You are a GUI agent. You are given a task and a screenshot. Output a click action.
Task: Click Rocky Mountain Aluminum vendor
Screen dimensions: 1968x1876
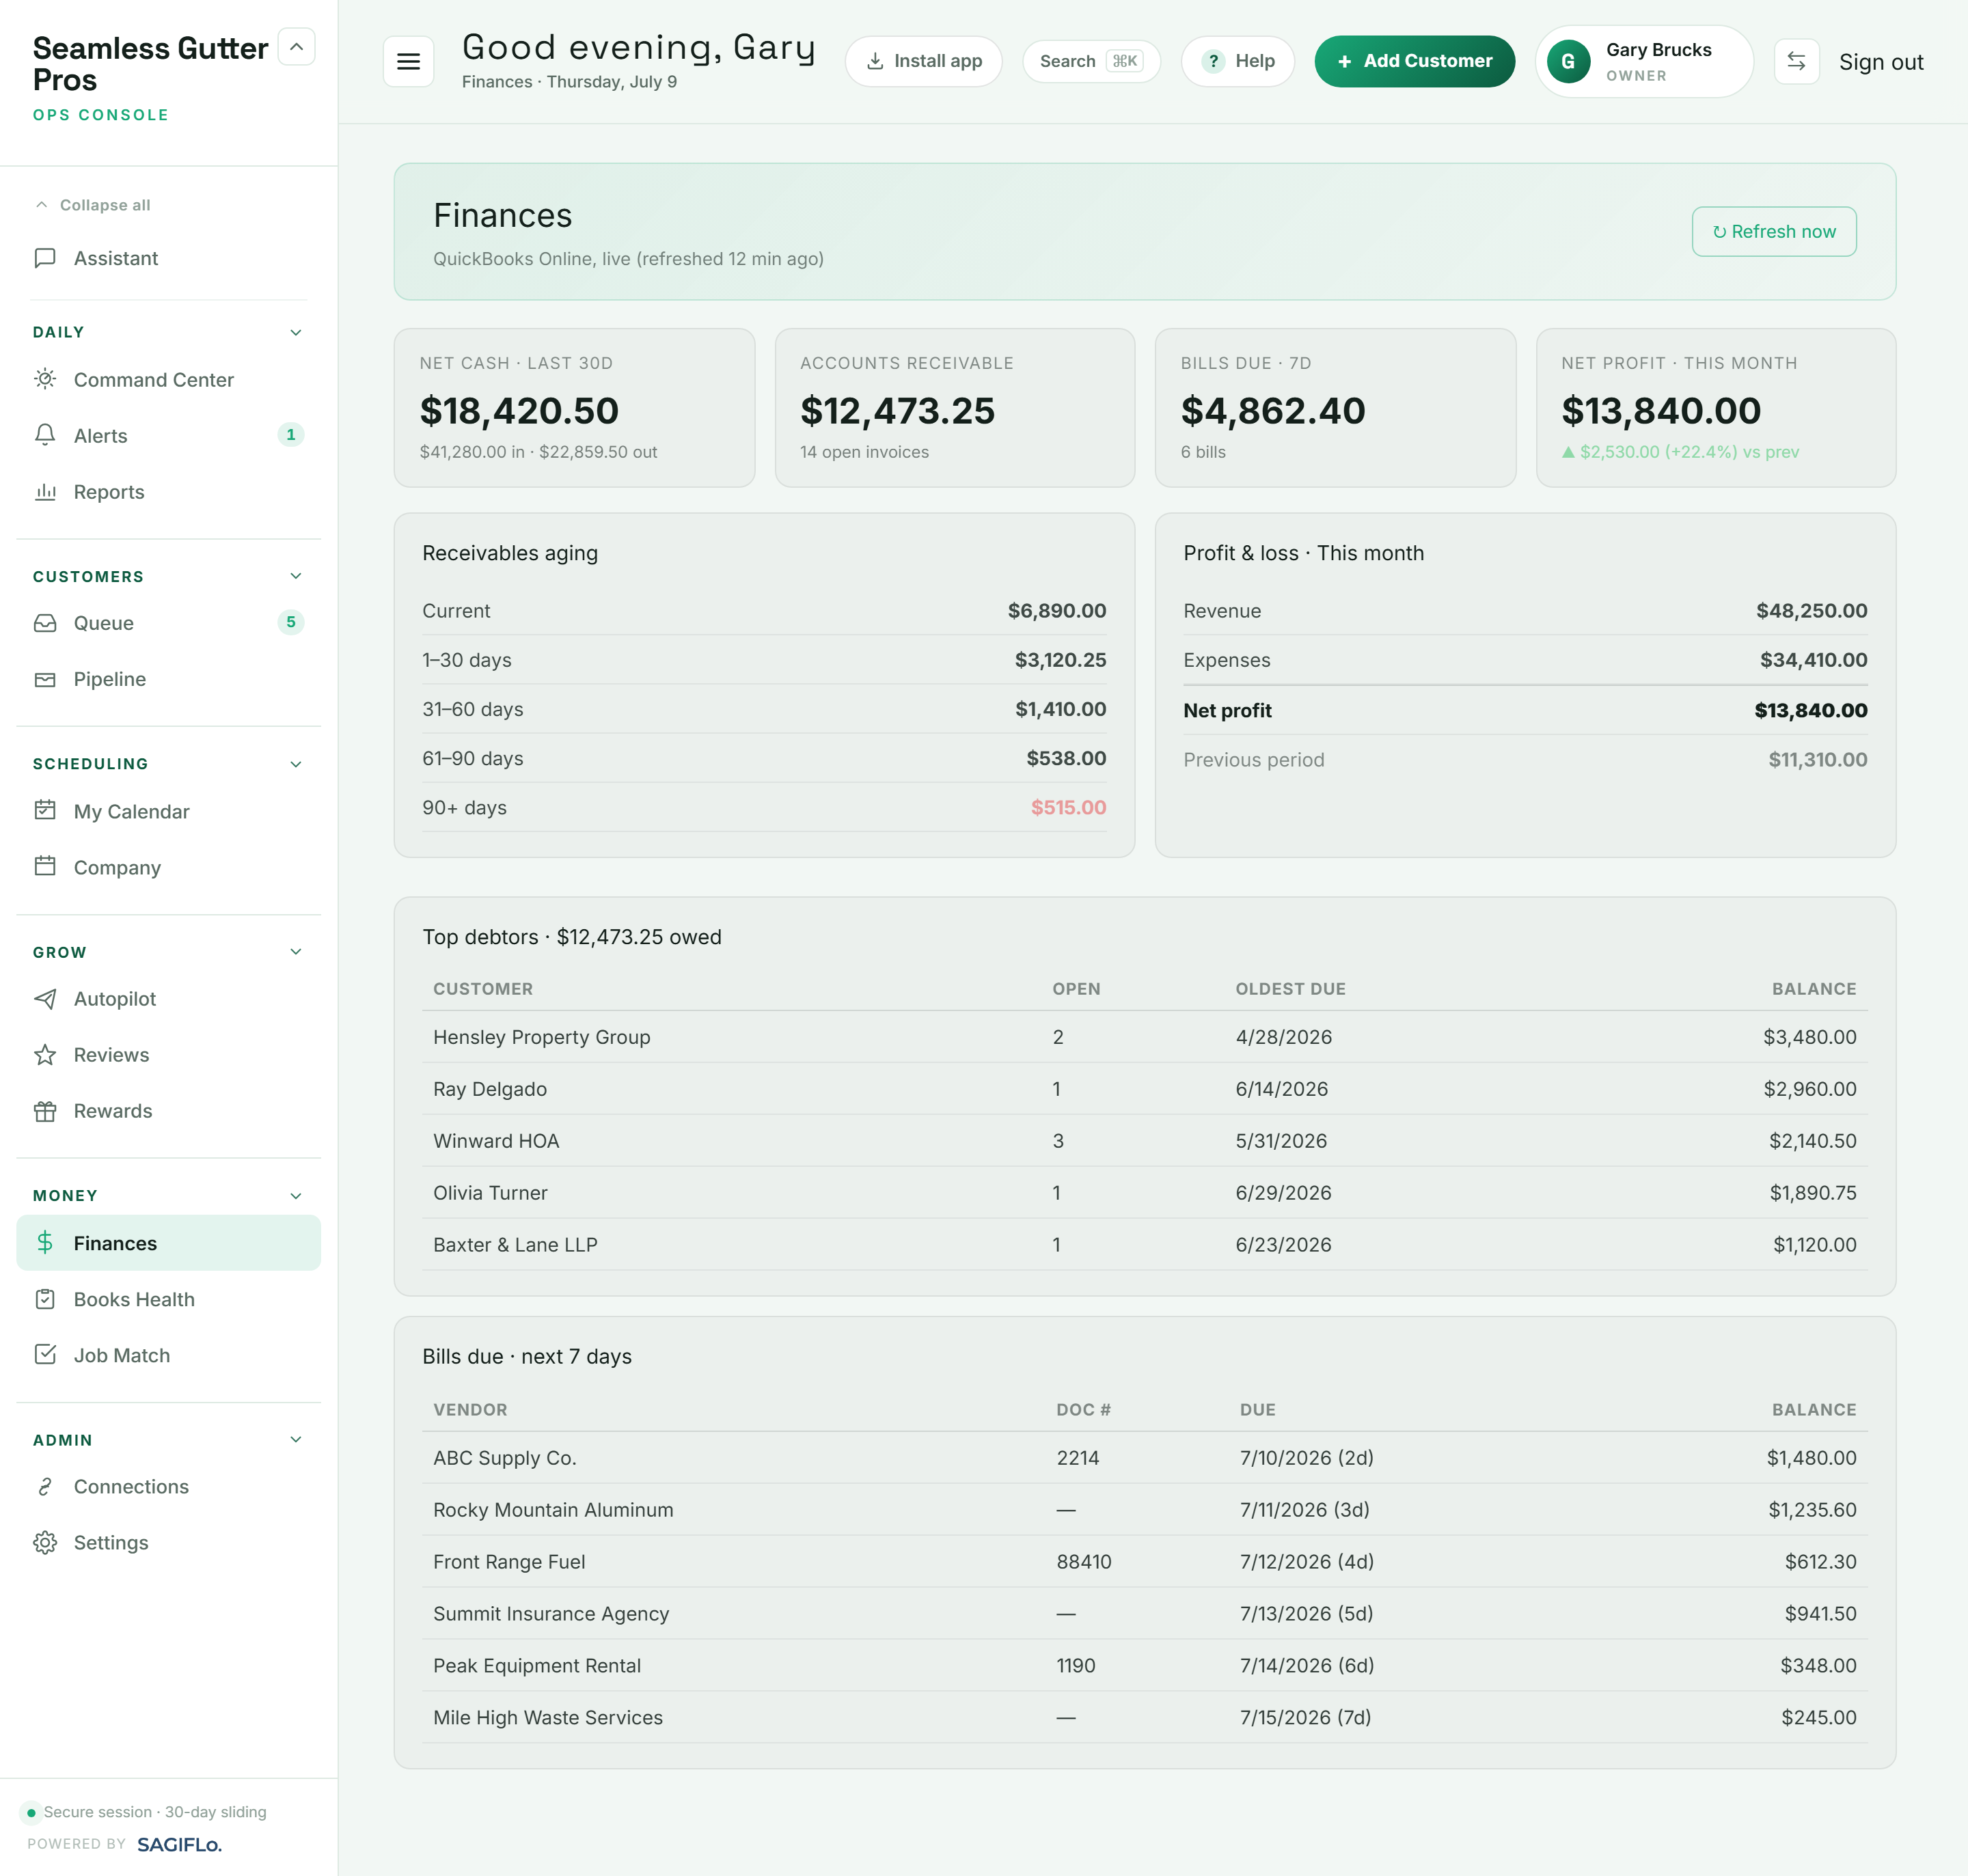[553, 1510]
